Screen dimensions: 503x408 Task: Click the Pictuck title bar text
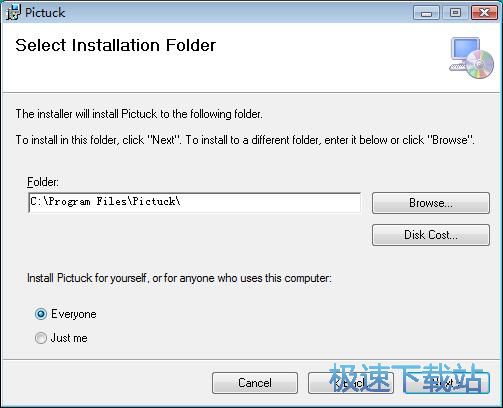(45, 13)
